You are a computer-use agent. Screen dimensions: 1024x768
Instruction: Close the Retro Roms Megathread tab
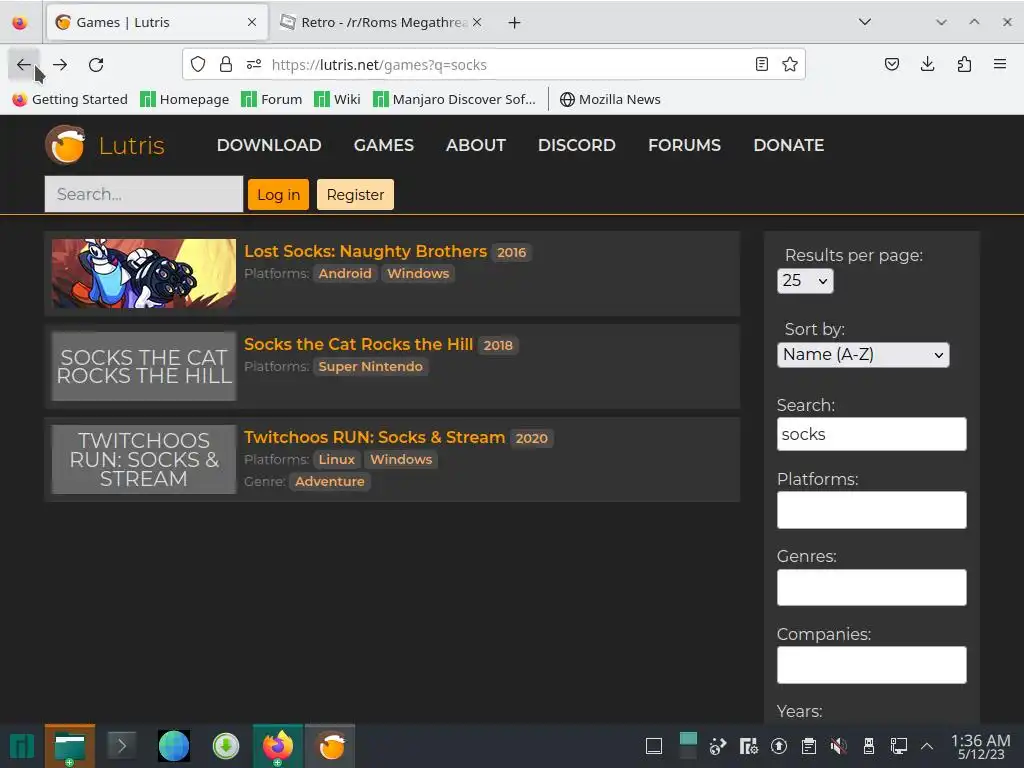(477, 22)
